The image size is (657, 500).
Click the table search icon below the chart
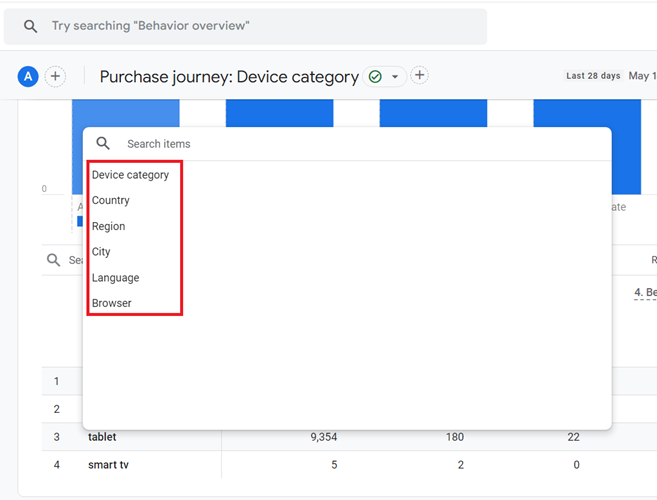pos(53,260)
